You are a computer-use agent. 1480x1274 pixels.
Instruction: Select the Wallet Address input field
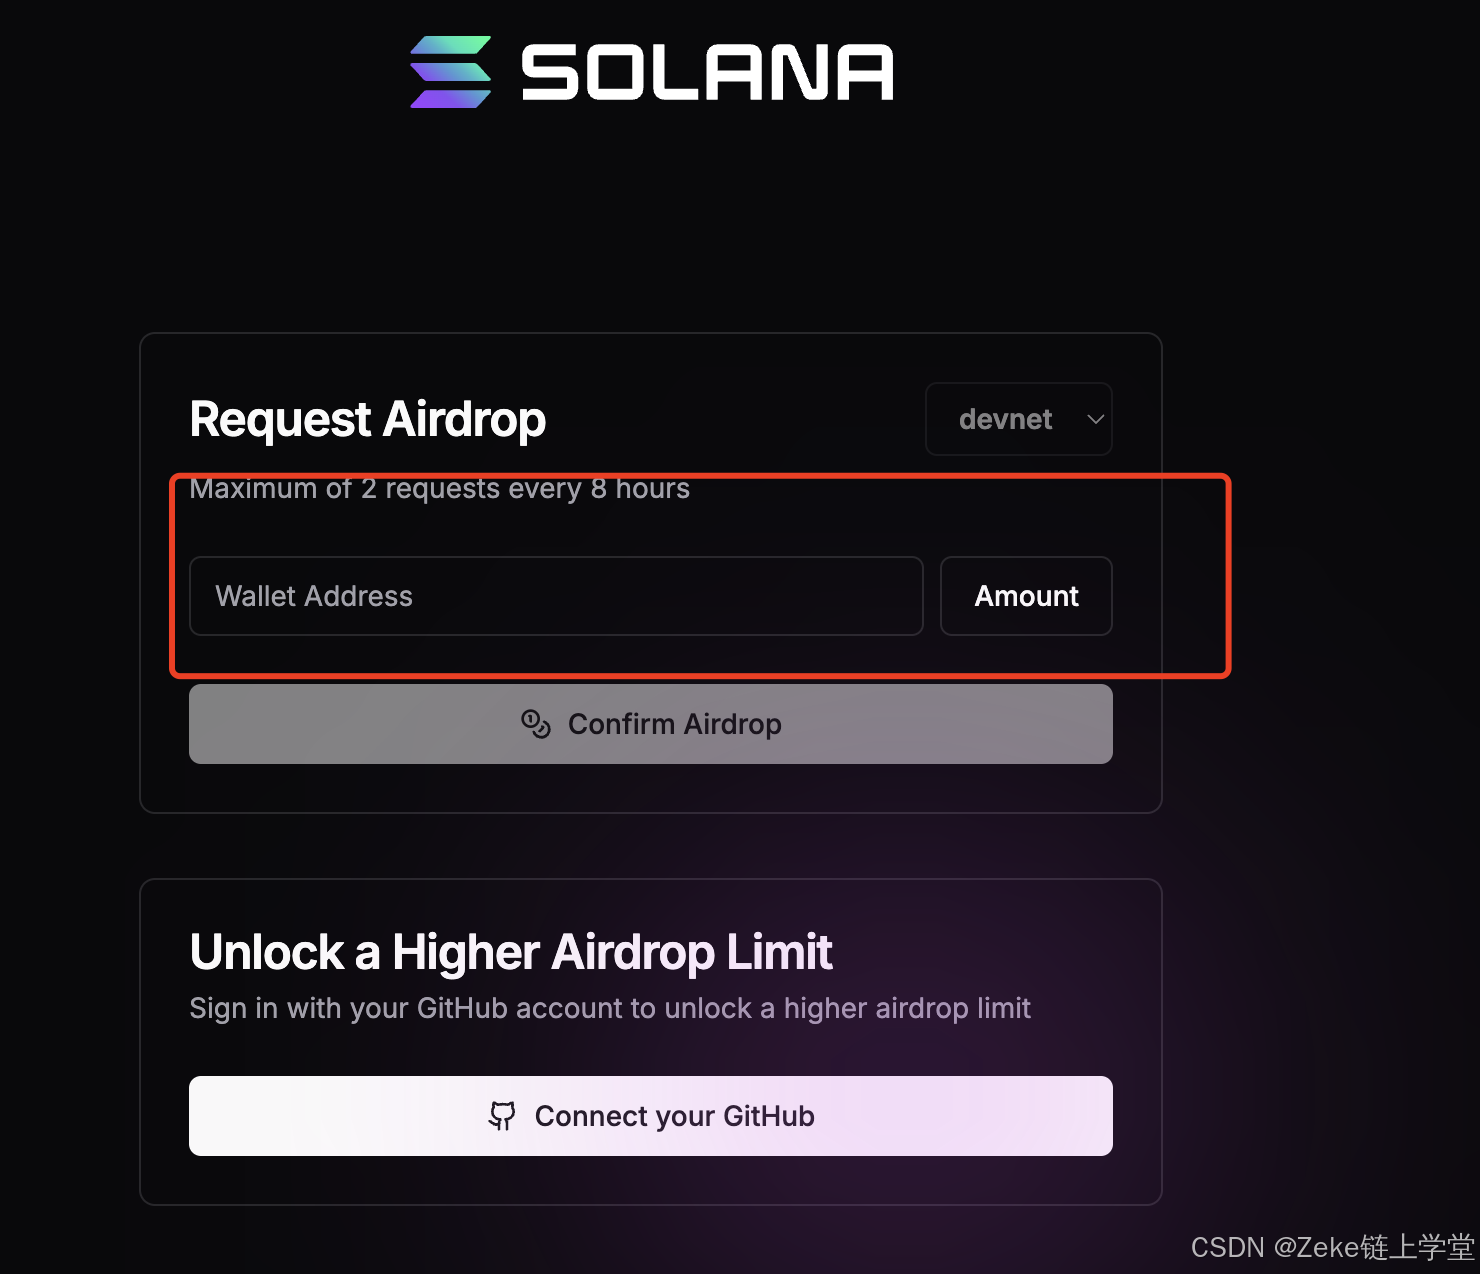(556, 596)
